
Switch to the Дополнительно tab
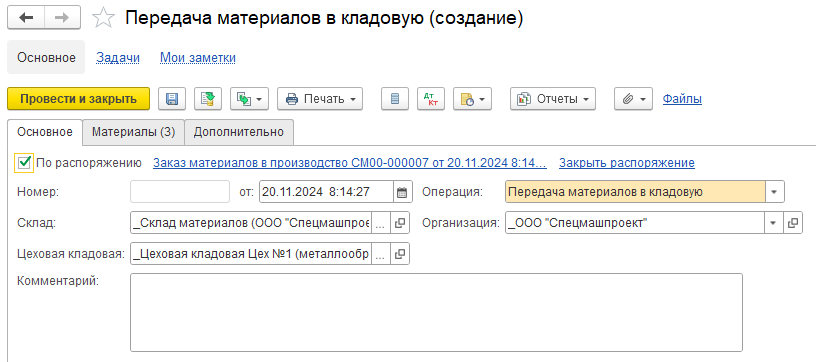click(239, 132)
